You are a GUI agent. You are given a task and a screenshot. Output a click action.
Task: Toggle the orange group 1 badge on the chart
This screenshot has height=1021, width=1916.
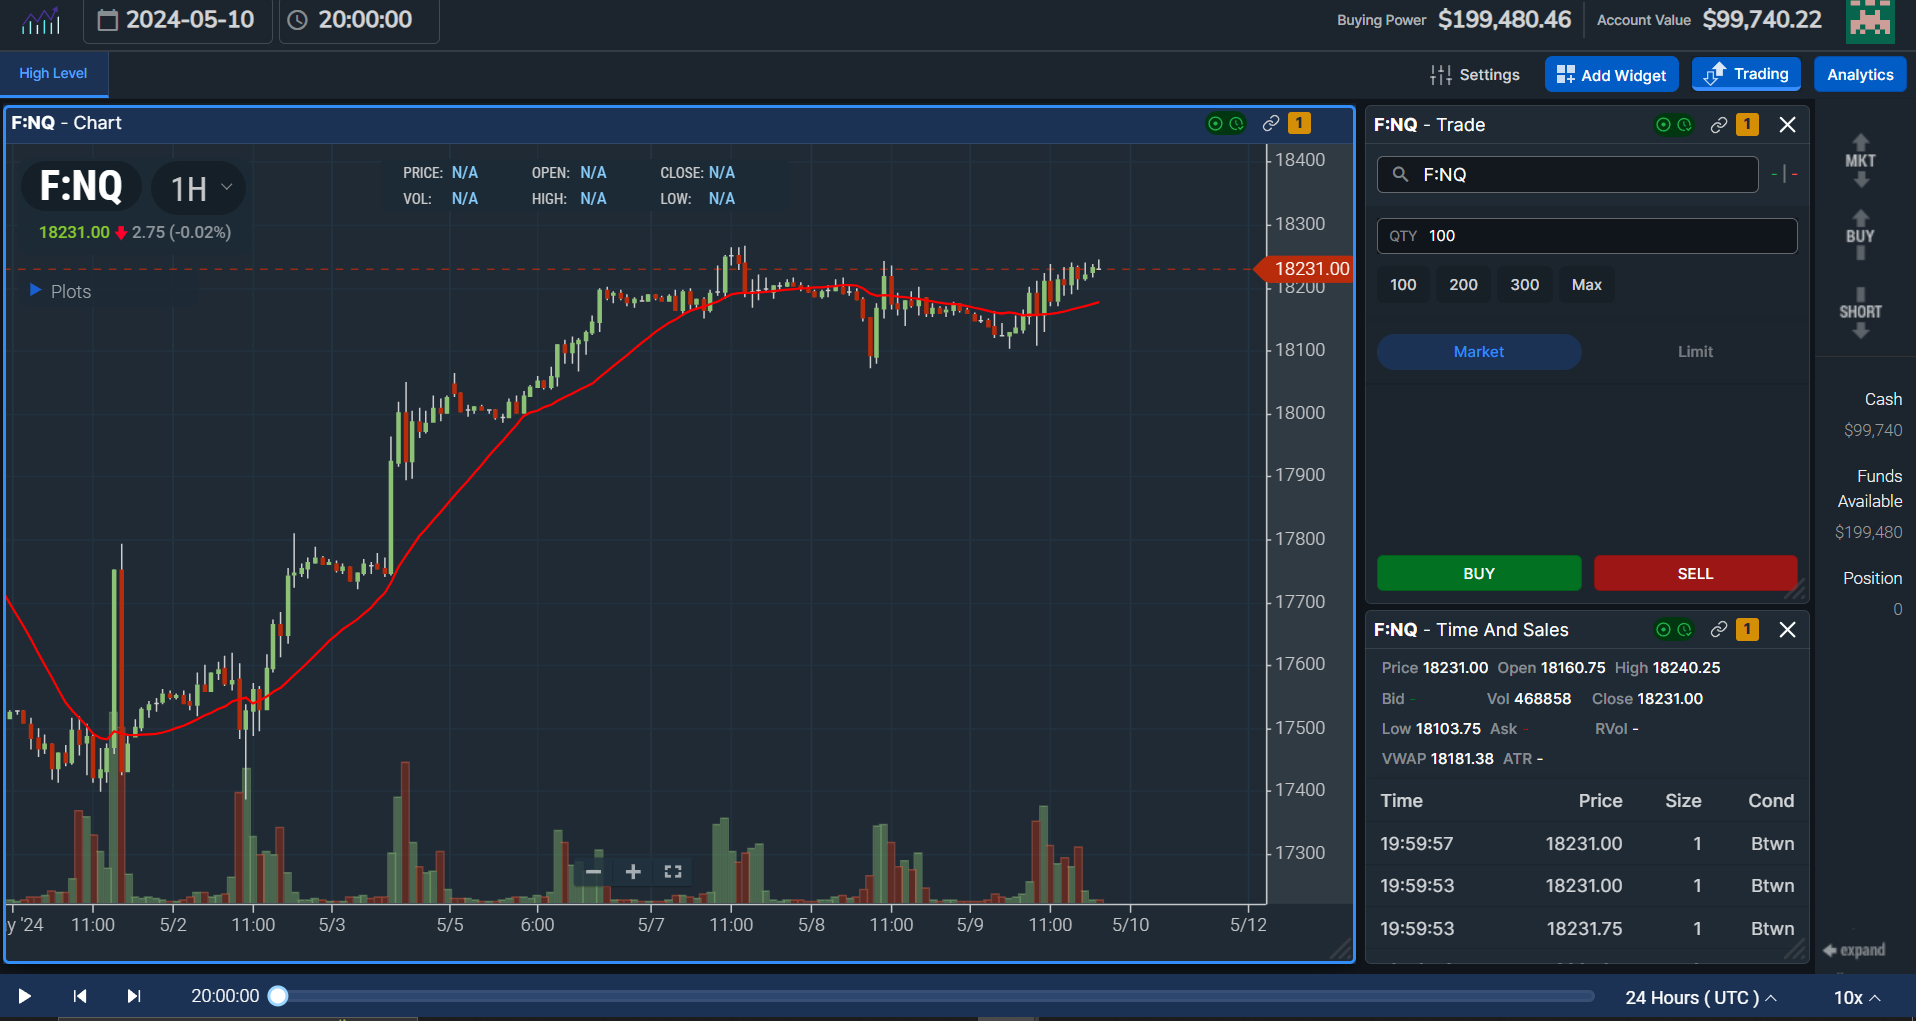(1299, 123)
